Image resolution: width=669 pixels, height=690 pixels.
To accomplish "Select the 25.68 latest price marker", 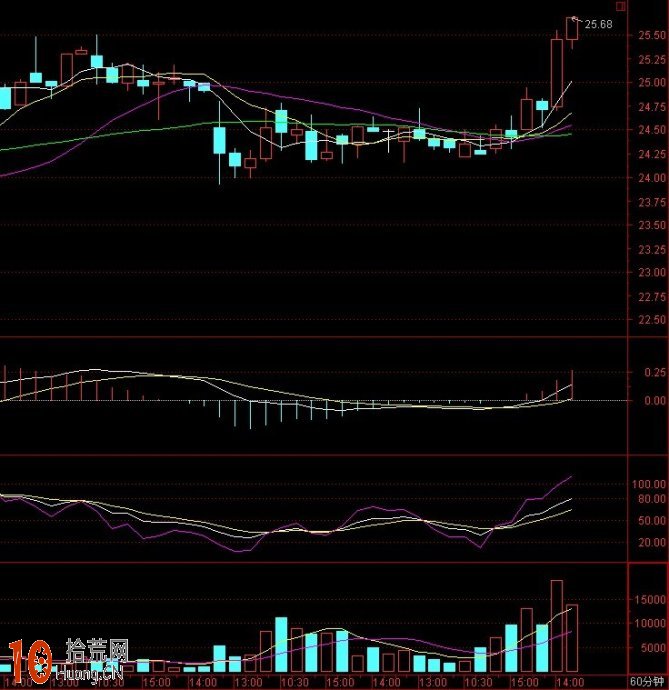I will click(x=598, y=24).
